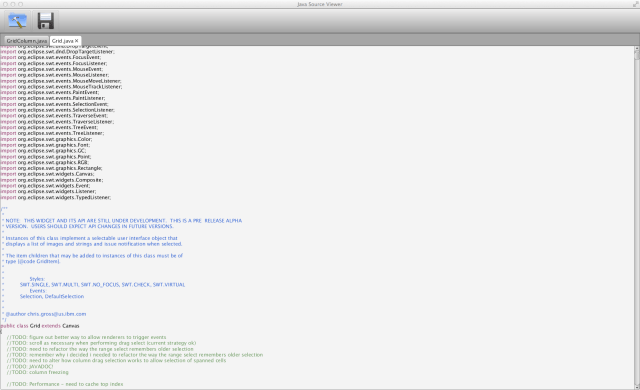The width and height of the screenshot is (640, 390).
Task: Click the MouseTrackListener import line
Action: click(x=61, y=86)
